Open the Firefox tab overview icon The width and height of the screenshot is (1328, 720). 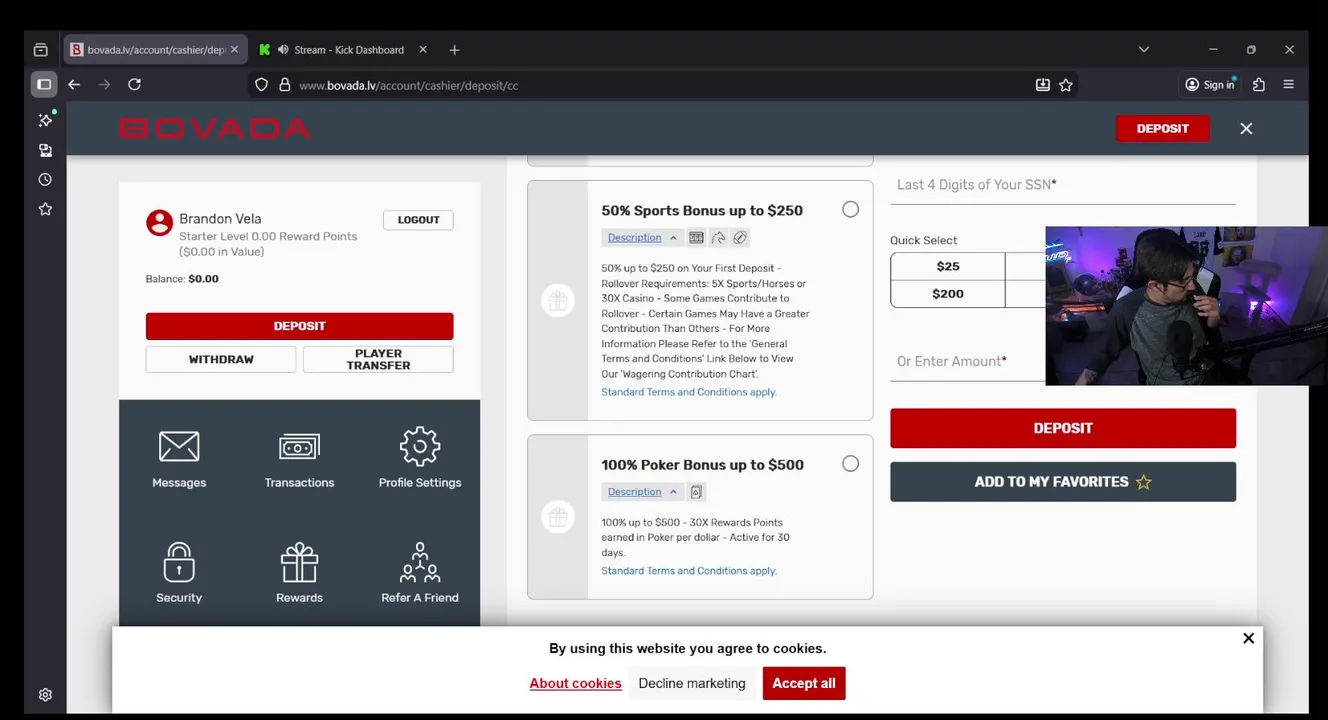click(41, 50)
